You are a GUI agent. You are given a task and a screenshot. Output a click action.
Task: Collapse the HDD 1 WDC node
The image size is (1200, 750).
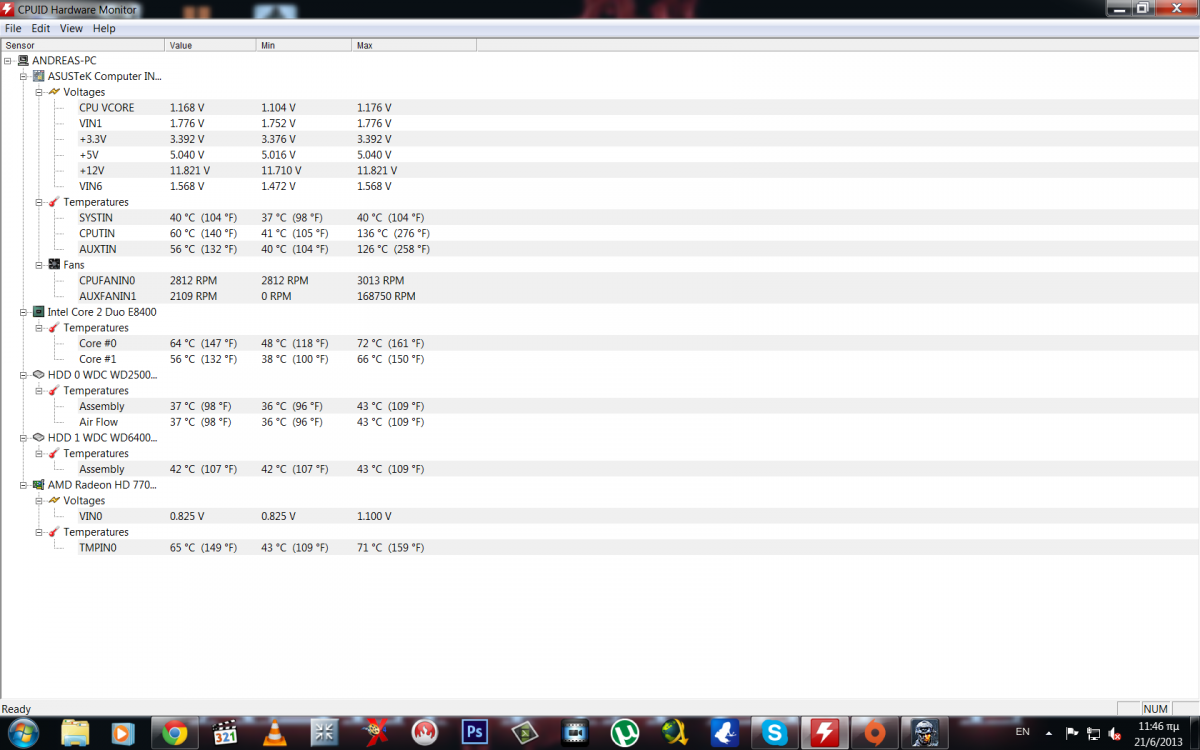tap(23, 438)
